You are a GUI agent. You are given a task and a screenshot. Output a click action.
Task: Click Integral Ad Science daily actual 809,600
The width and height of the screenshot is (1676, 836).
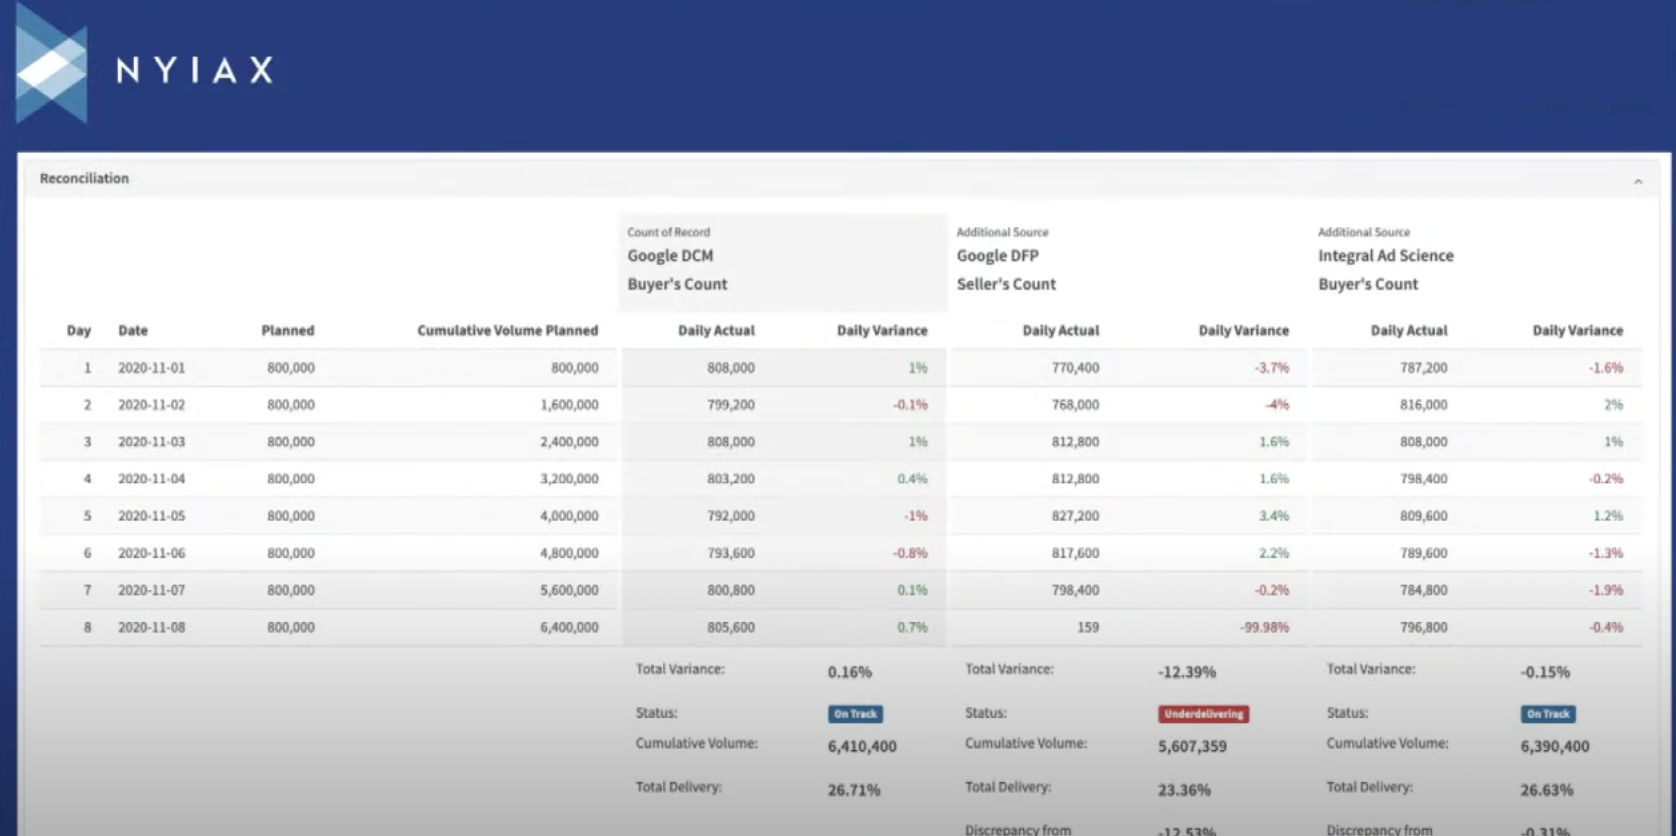[1423, 516]
